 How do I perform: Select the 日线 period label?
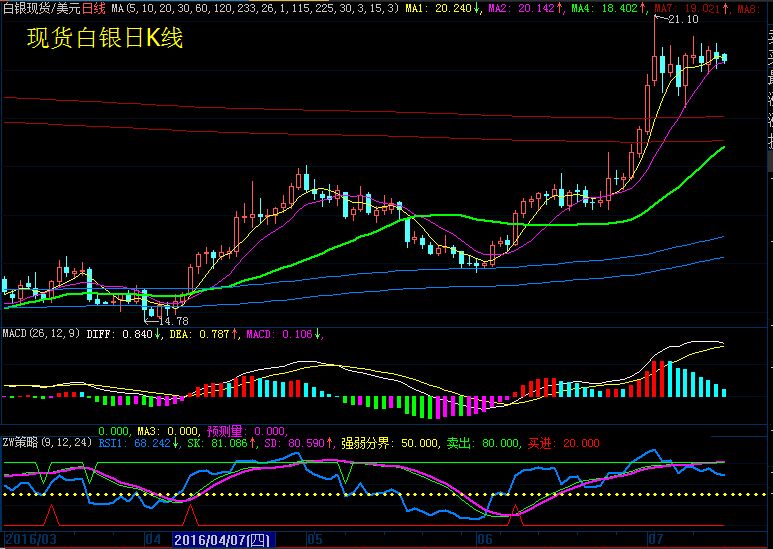pos(94,8)
